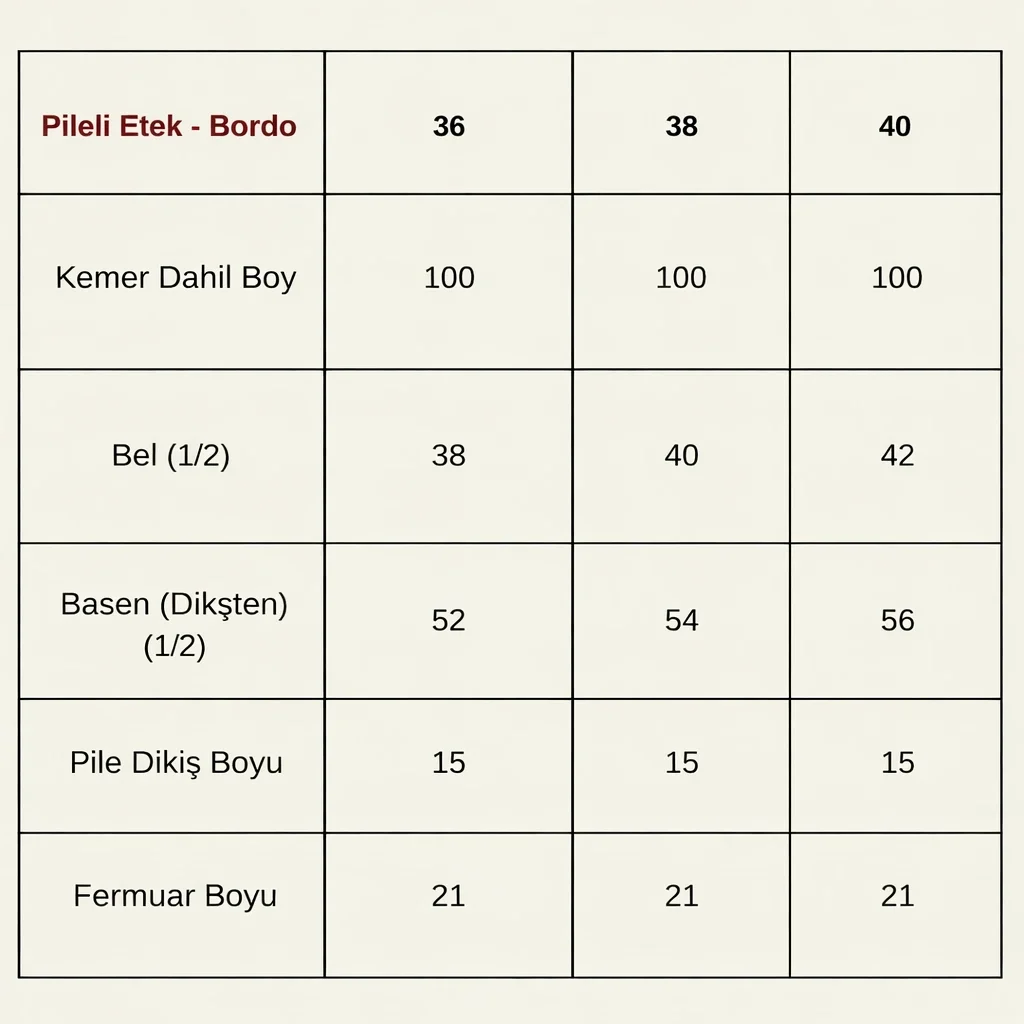
Task: Select Basen value 52 for size 36
Action: click(x=449, y=621)
